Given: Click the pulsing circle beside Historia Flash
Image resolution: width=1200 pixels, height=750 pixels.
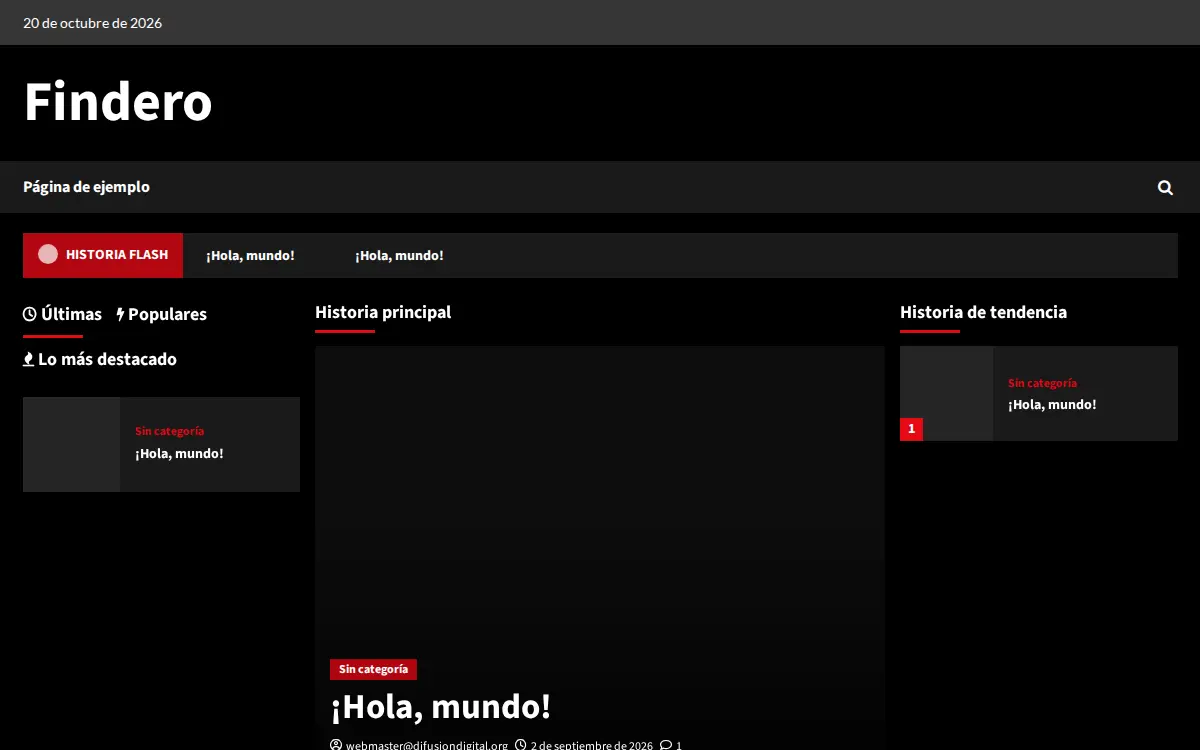Looking at the screenshot, I should click(x=48, y=254).
